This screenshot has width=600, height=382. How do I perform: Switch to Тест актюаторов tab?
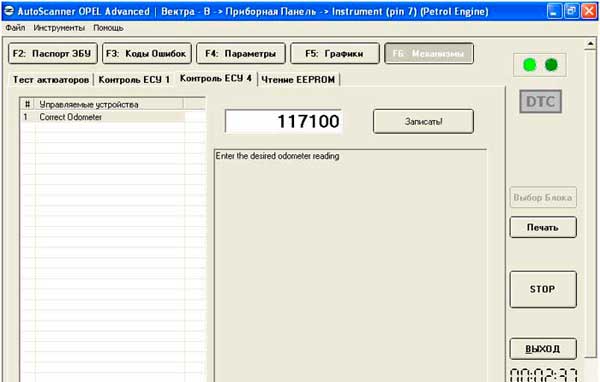tap(51, 80)
